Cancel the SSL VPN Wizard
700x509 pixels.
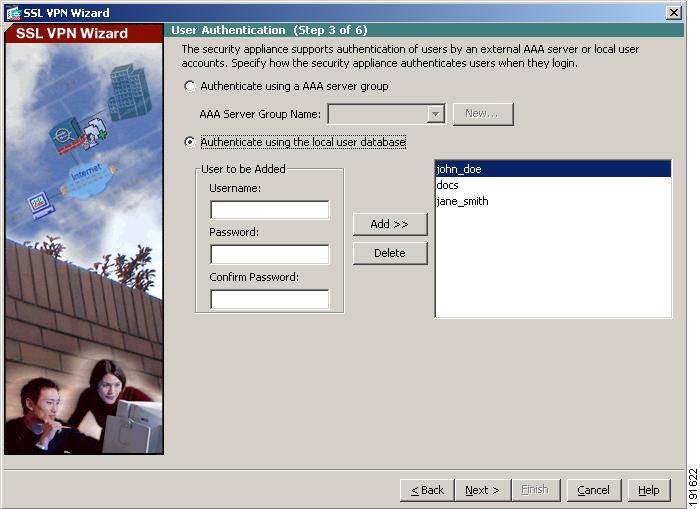coord(593,490)
